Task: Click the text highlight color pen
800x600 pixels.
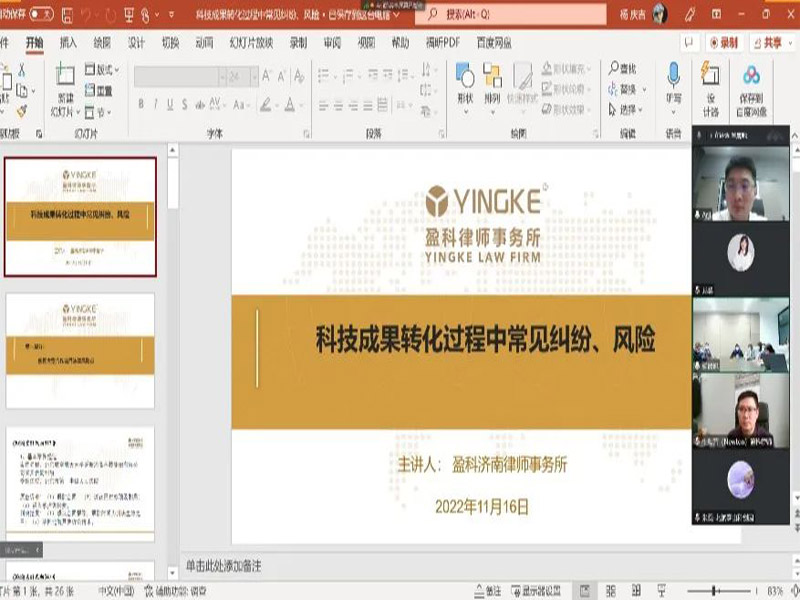Action: [x=265, y=105]
